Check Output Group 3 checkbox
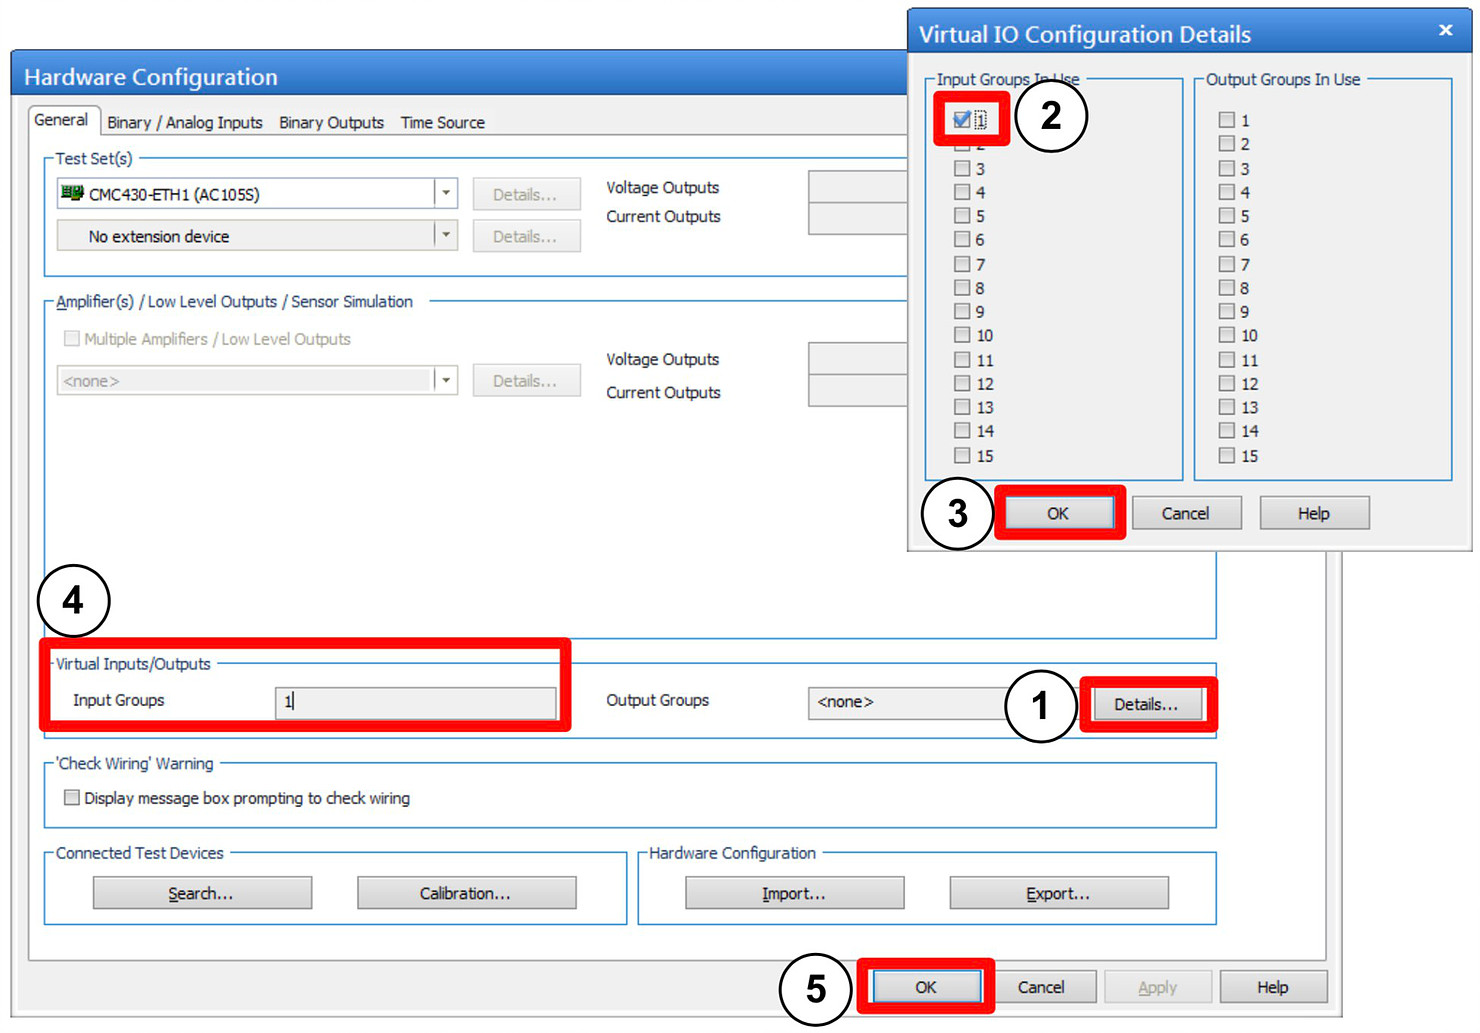 click(1227, 168)
